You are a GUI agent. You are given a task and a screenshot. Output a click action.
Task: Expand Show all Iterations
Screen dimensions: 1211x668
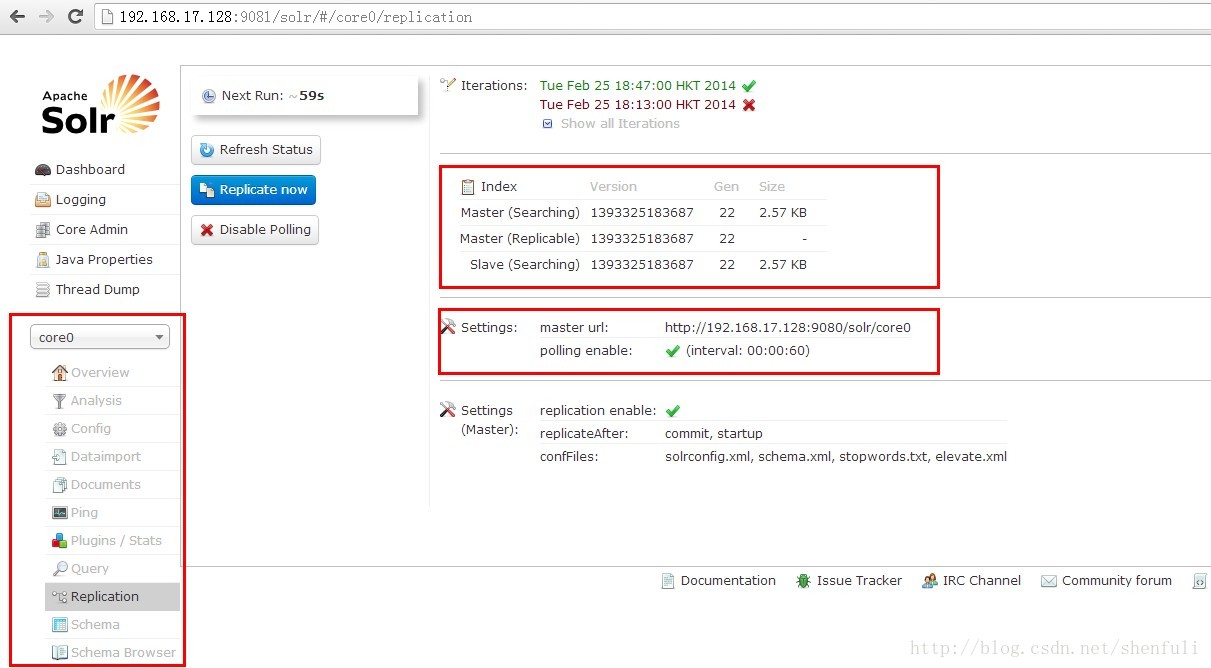[619, 124]
